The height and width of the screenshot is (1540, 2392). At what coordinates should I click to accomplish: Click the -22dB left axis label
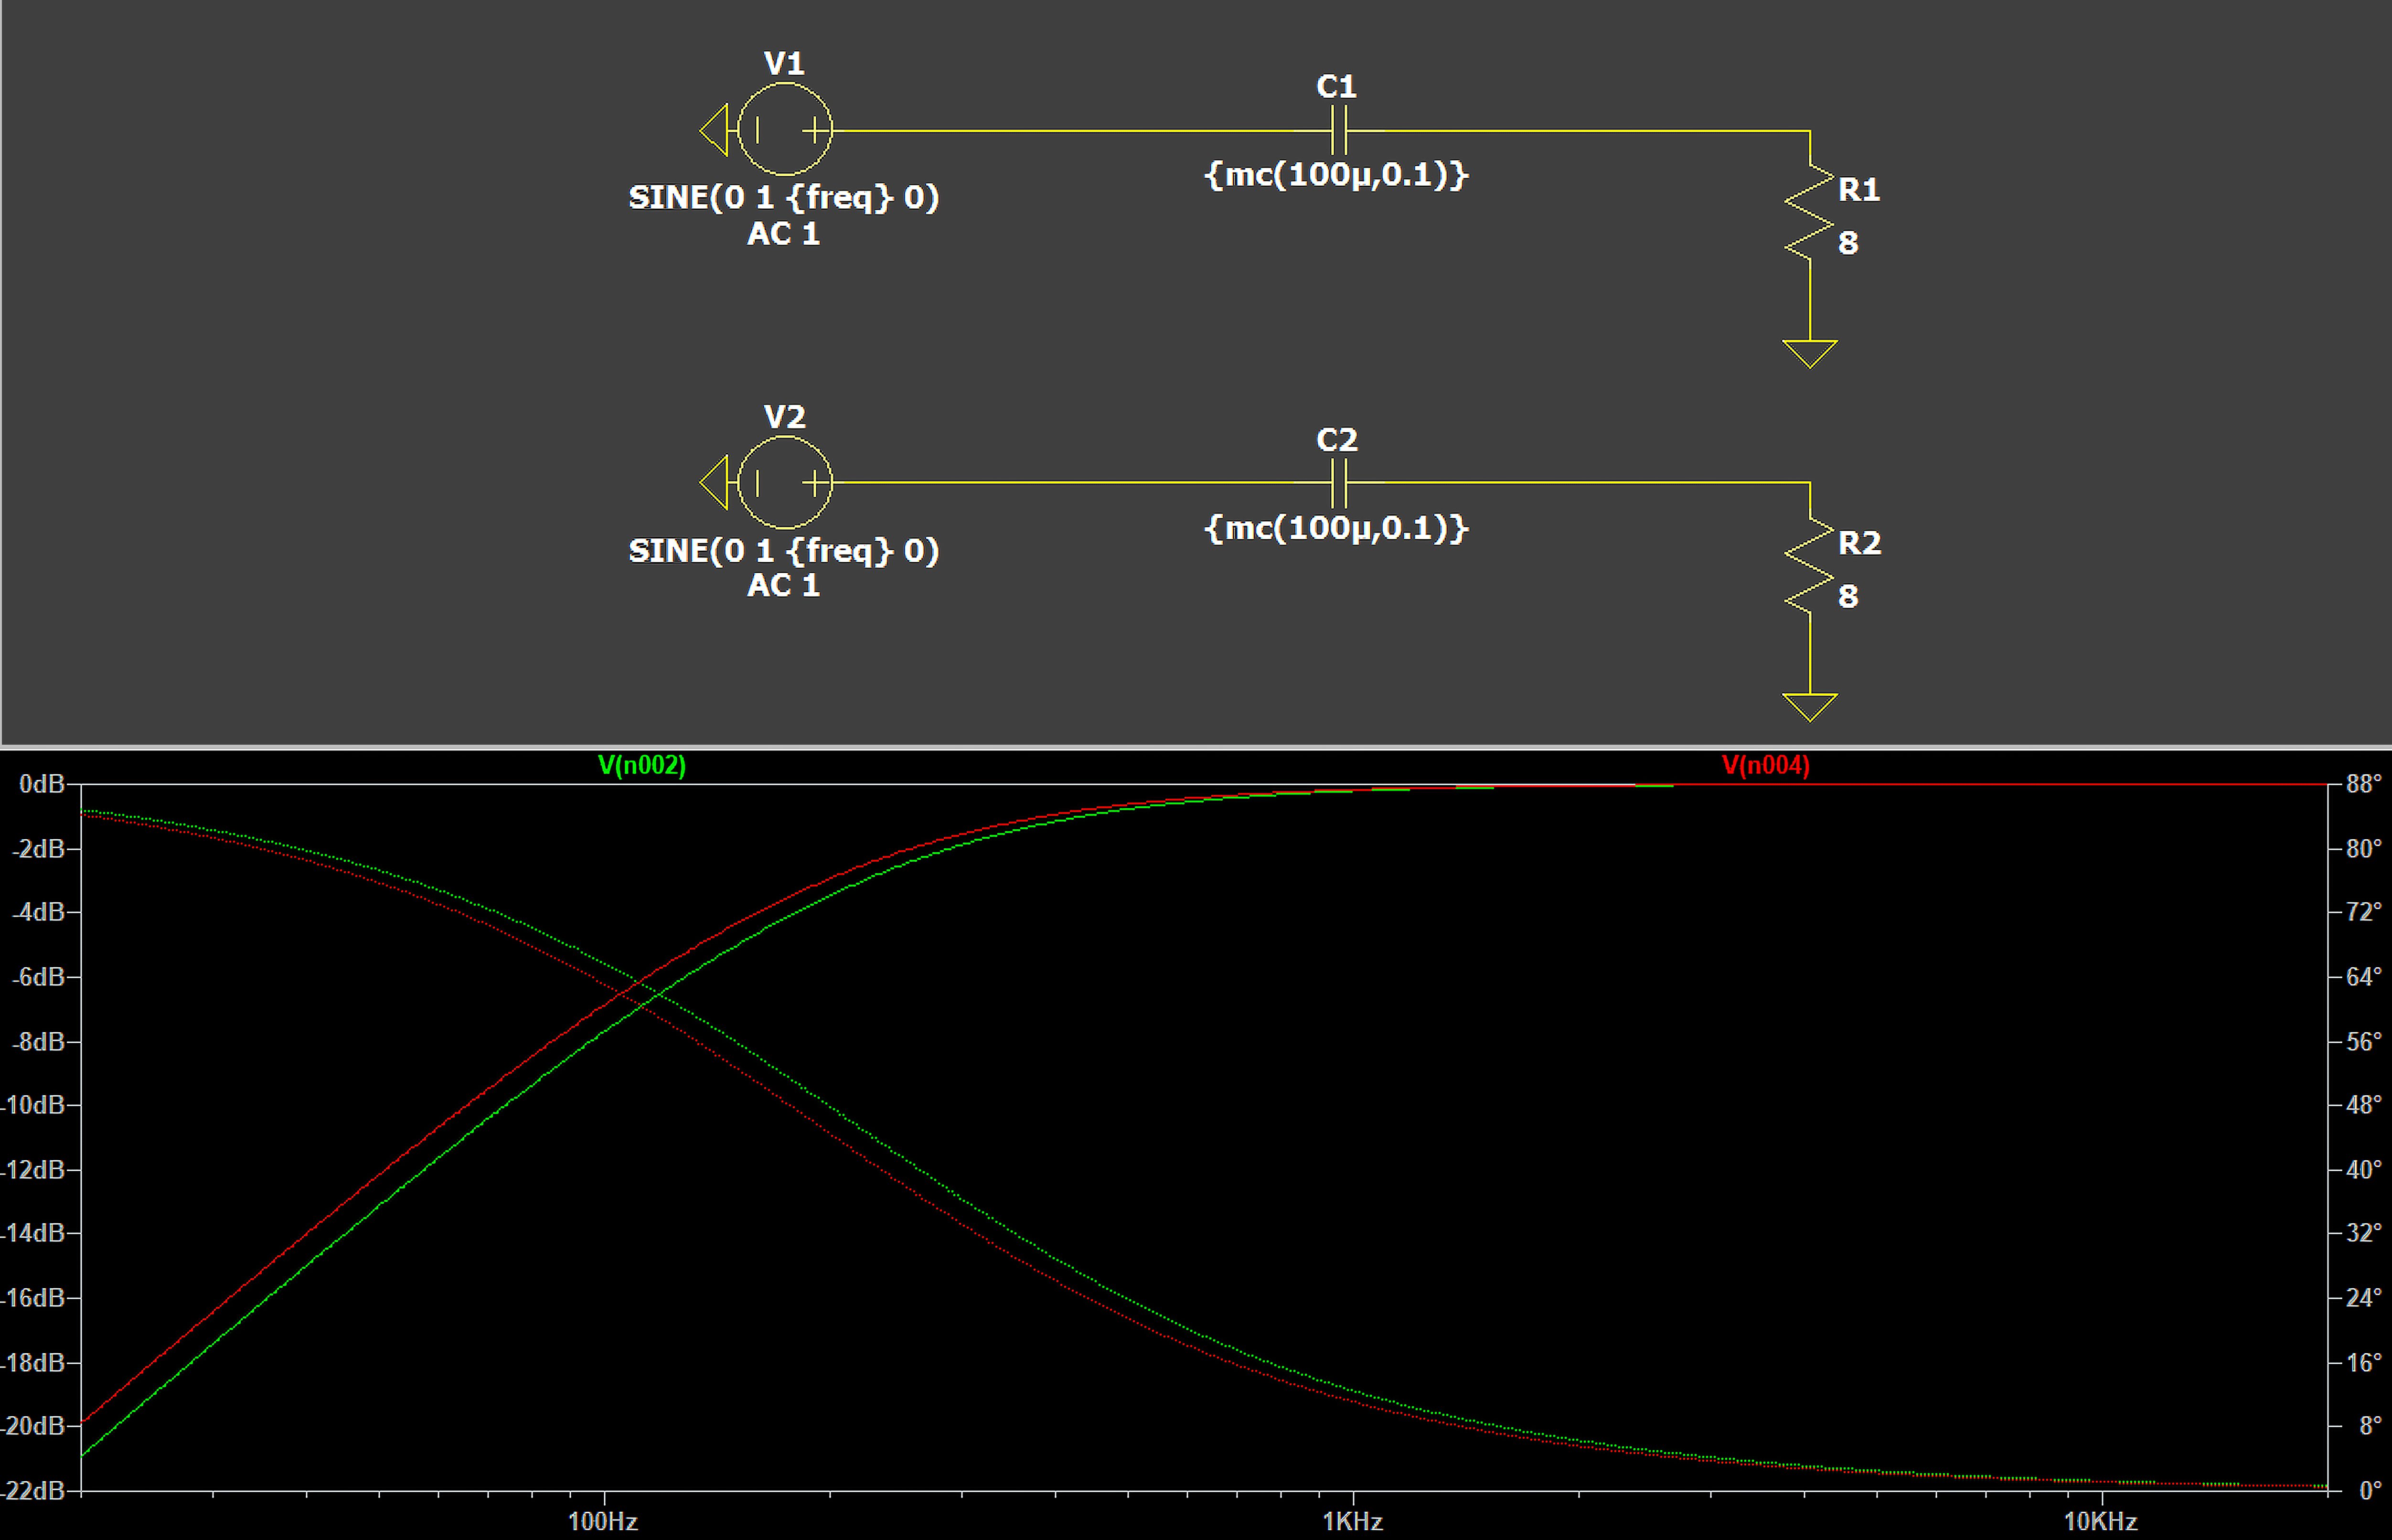coord(34,1491)
